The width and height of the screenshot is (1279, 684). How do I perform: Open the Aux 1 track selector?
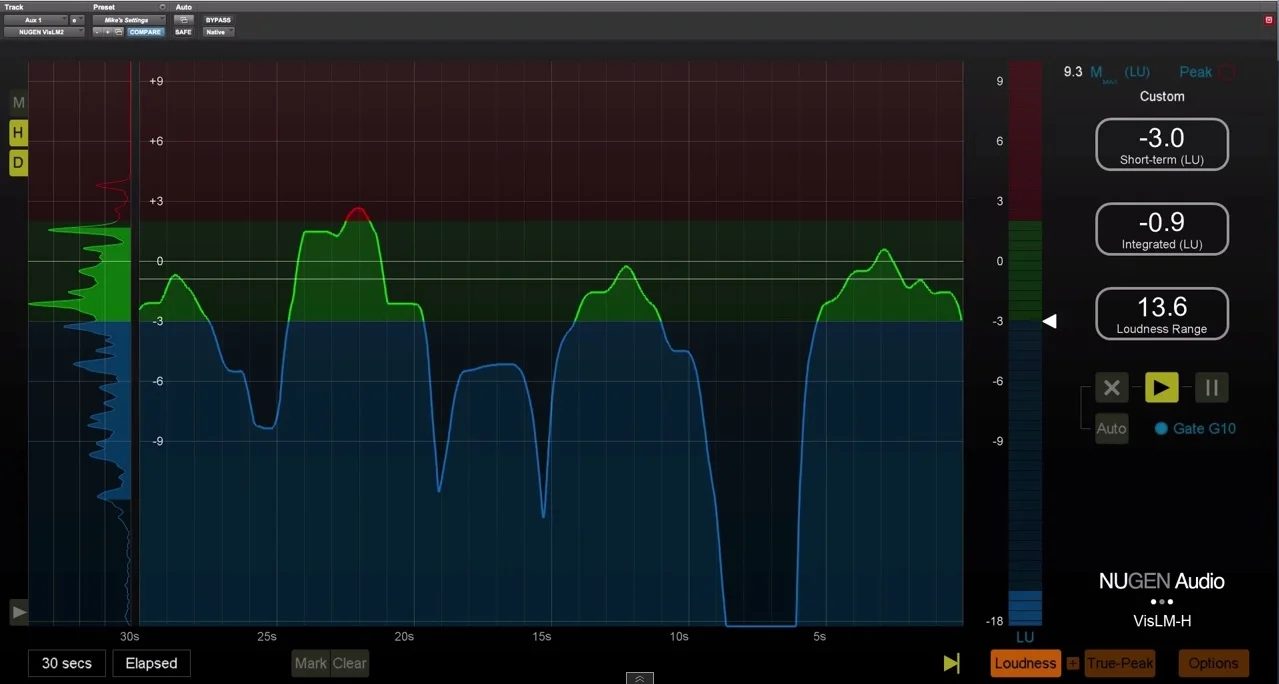pos(37,19)
